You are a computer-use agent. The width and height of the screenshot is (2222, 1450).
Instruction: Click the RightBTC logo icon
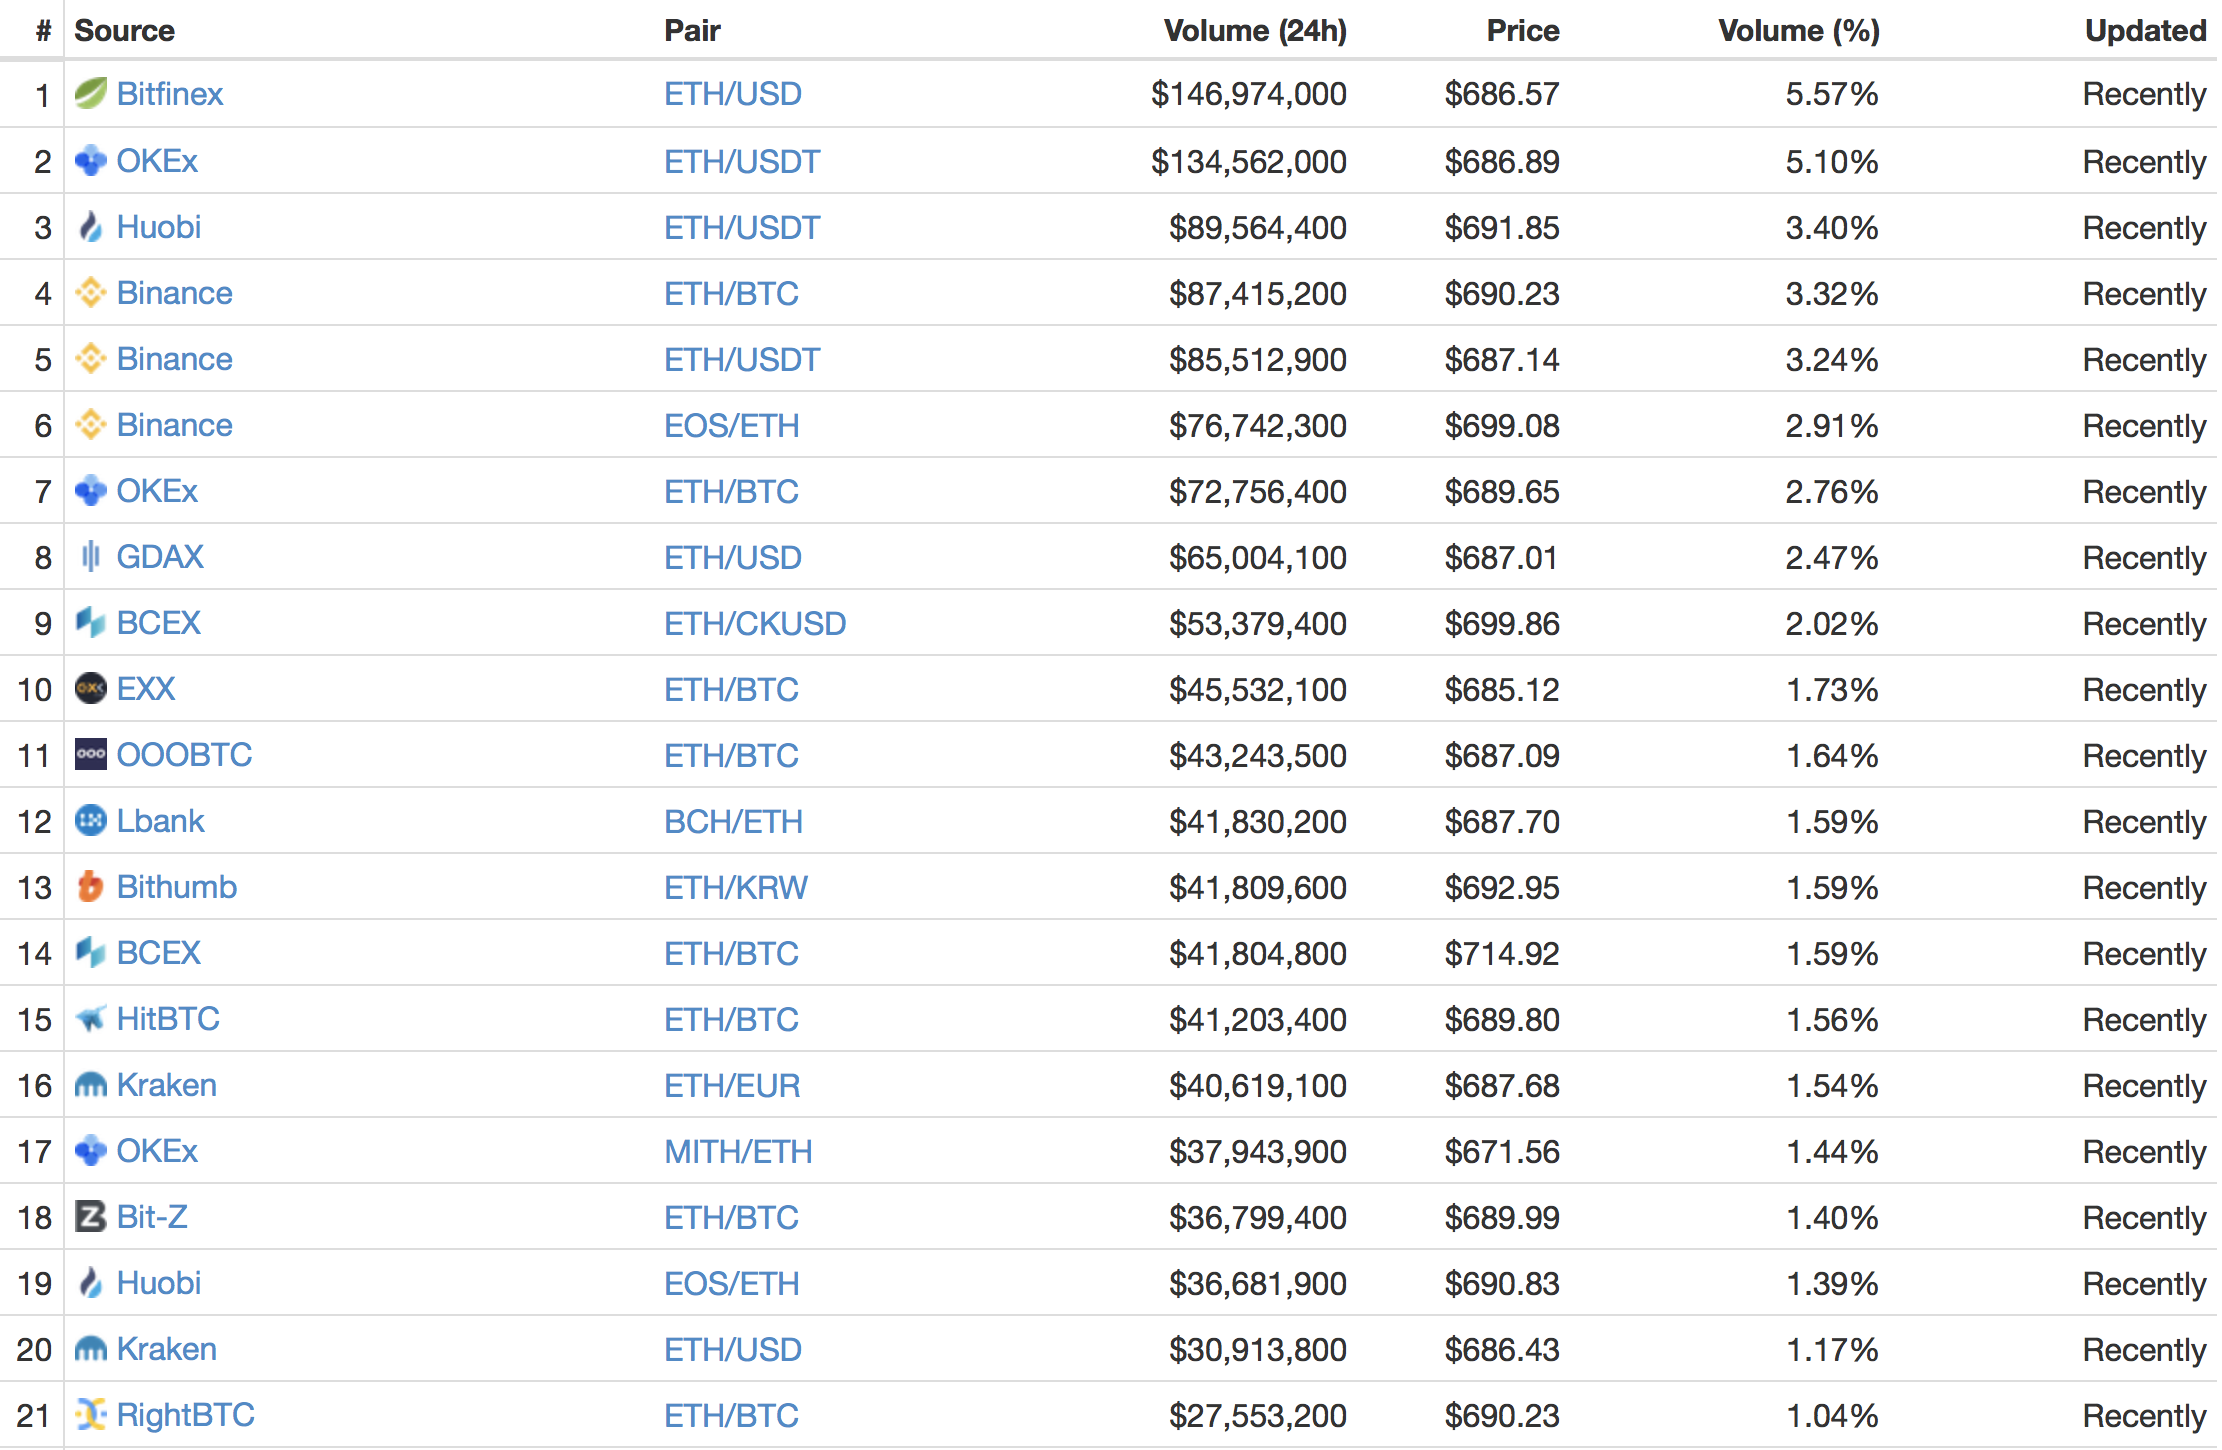tap(90, 1414)
